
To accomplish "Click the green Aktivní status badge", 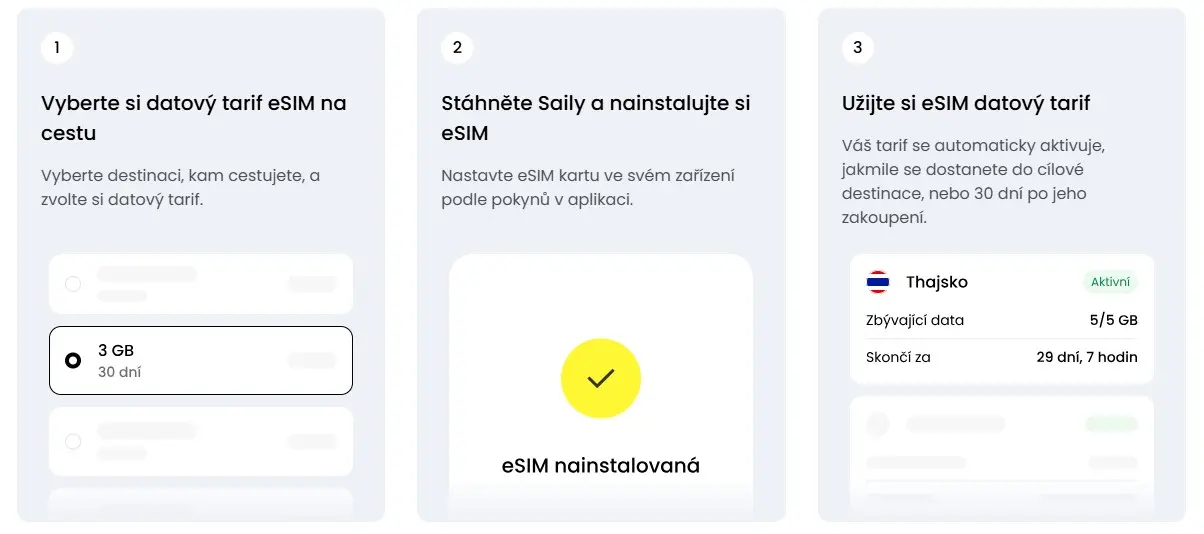I will 1110,282.
